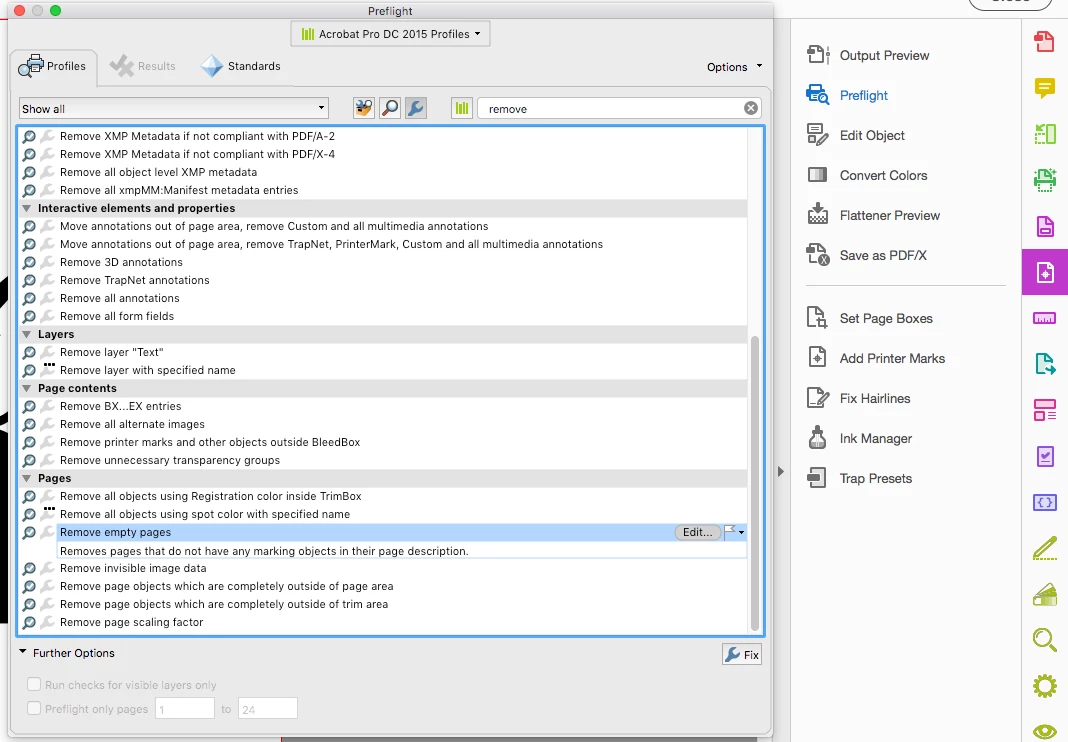The height and width of the screenshot is (742, 1068).
Task: Click the green magnifier icon in the tools strip
Action: pyautogui.click(x=1045, y=639)
